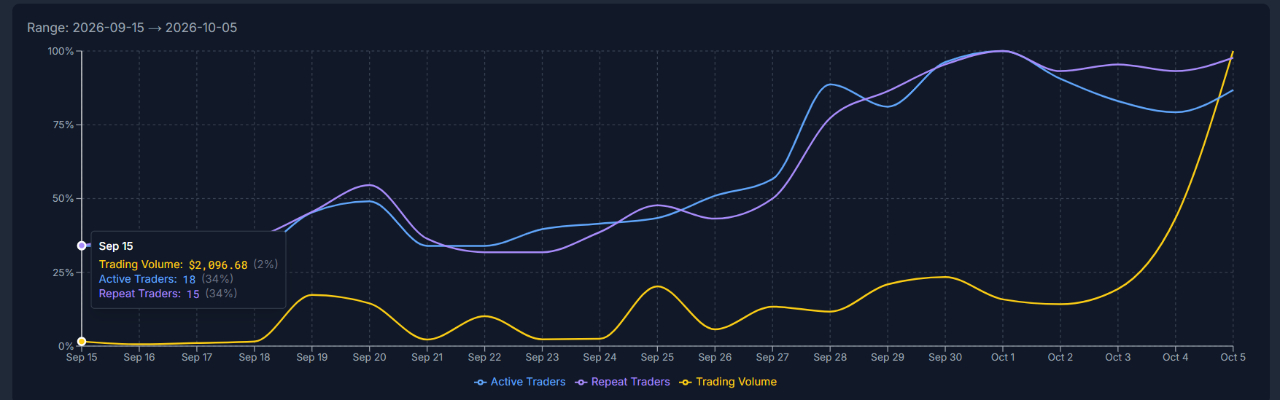
Task: Click the Sep 17 x-axis label
Action: coord(197,356)
